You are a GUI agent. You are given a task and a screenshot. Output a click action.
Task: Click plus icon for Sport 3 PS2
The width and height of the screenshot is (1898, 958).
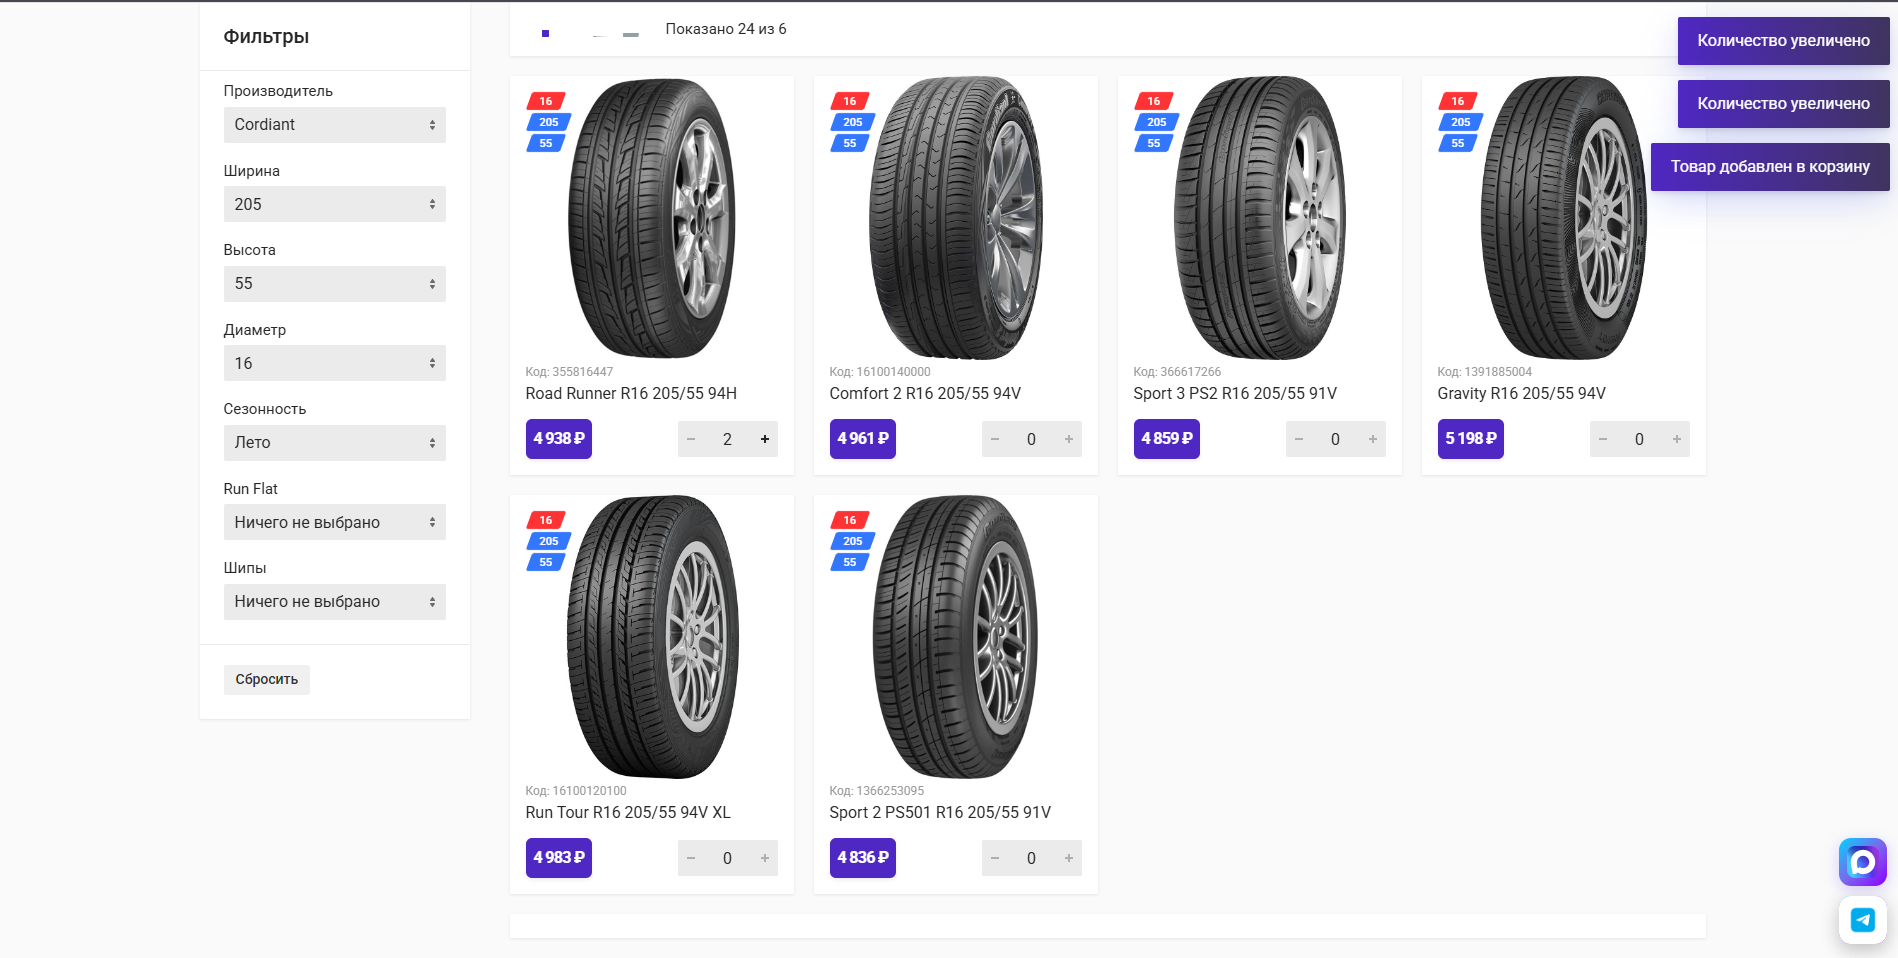pyautogui.click(x=1373, y=439)
